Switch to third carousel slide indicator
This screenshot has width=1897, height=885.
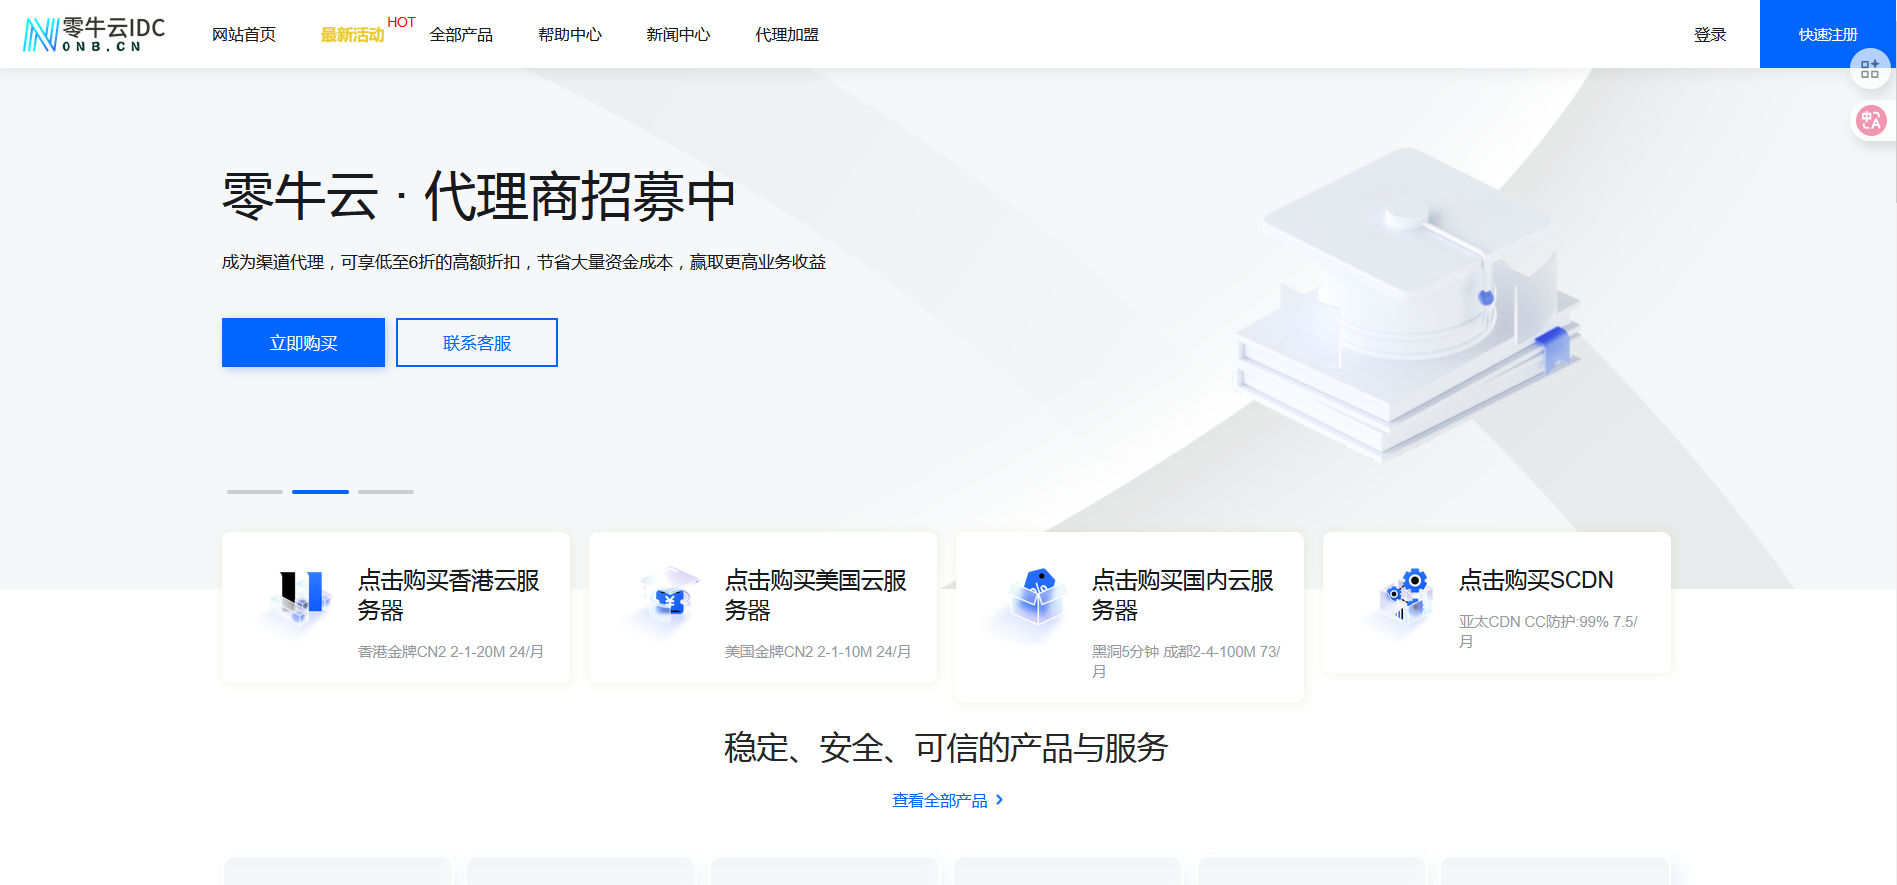click(x=386, y=492)
